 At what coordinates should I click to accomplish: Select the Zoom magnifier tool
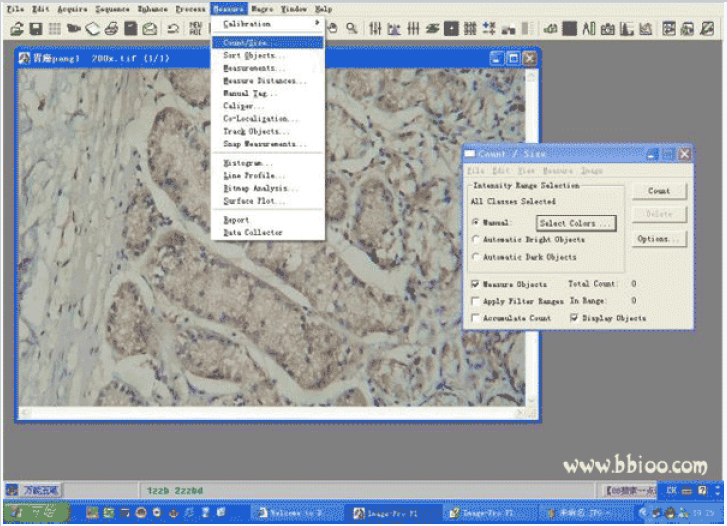click(352, 29)
